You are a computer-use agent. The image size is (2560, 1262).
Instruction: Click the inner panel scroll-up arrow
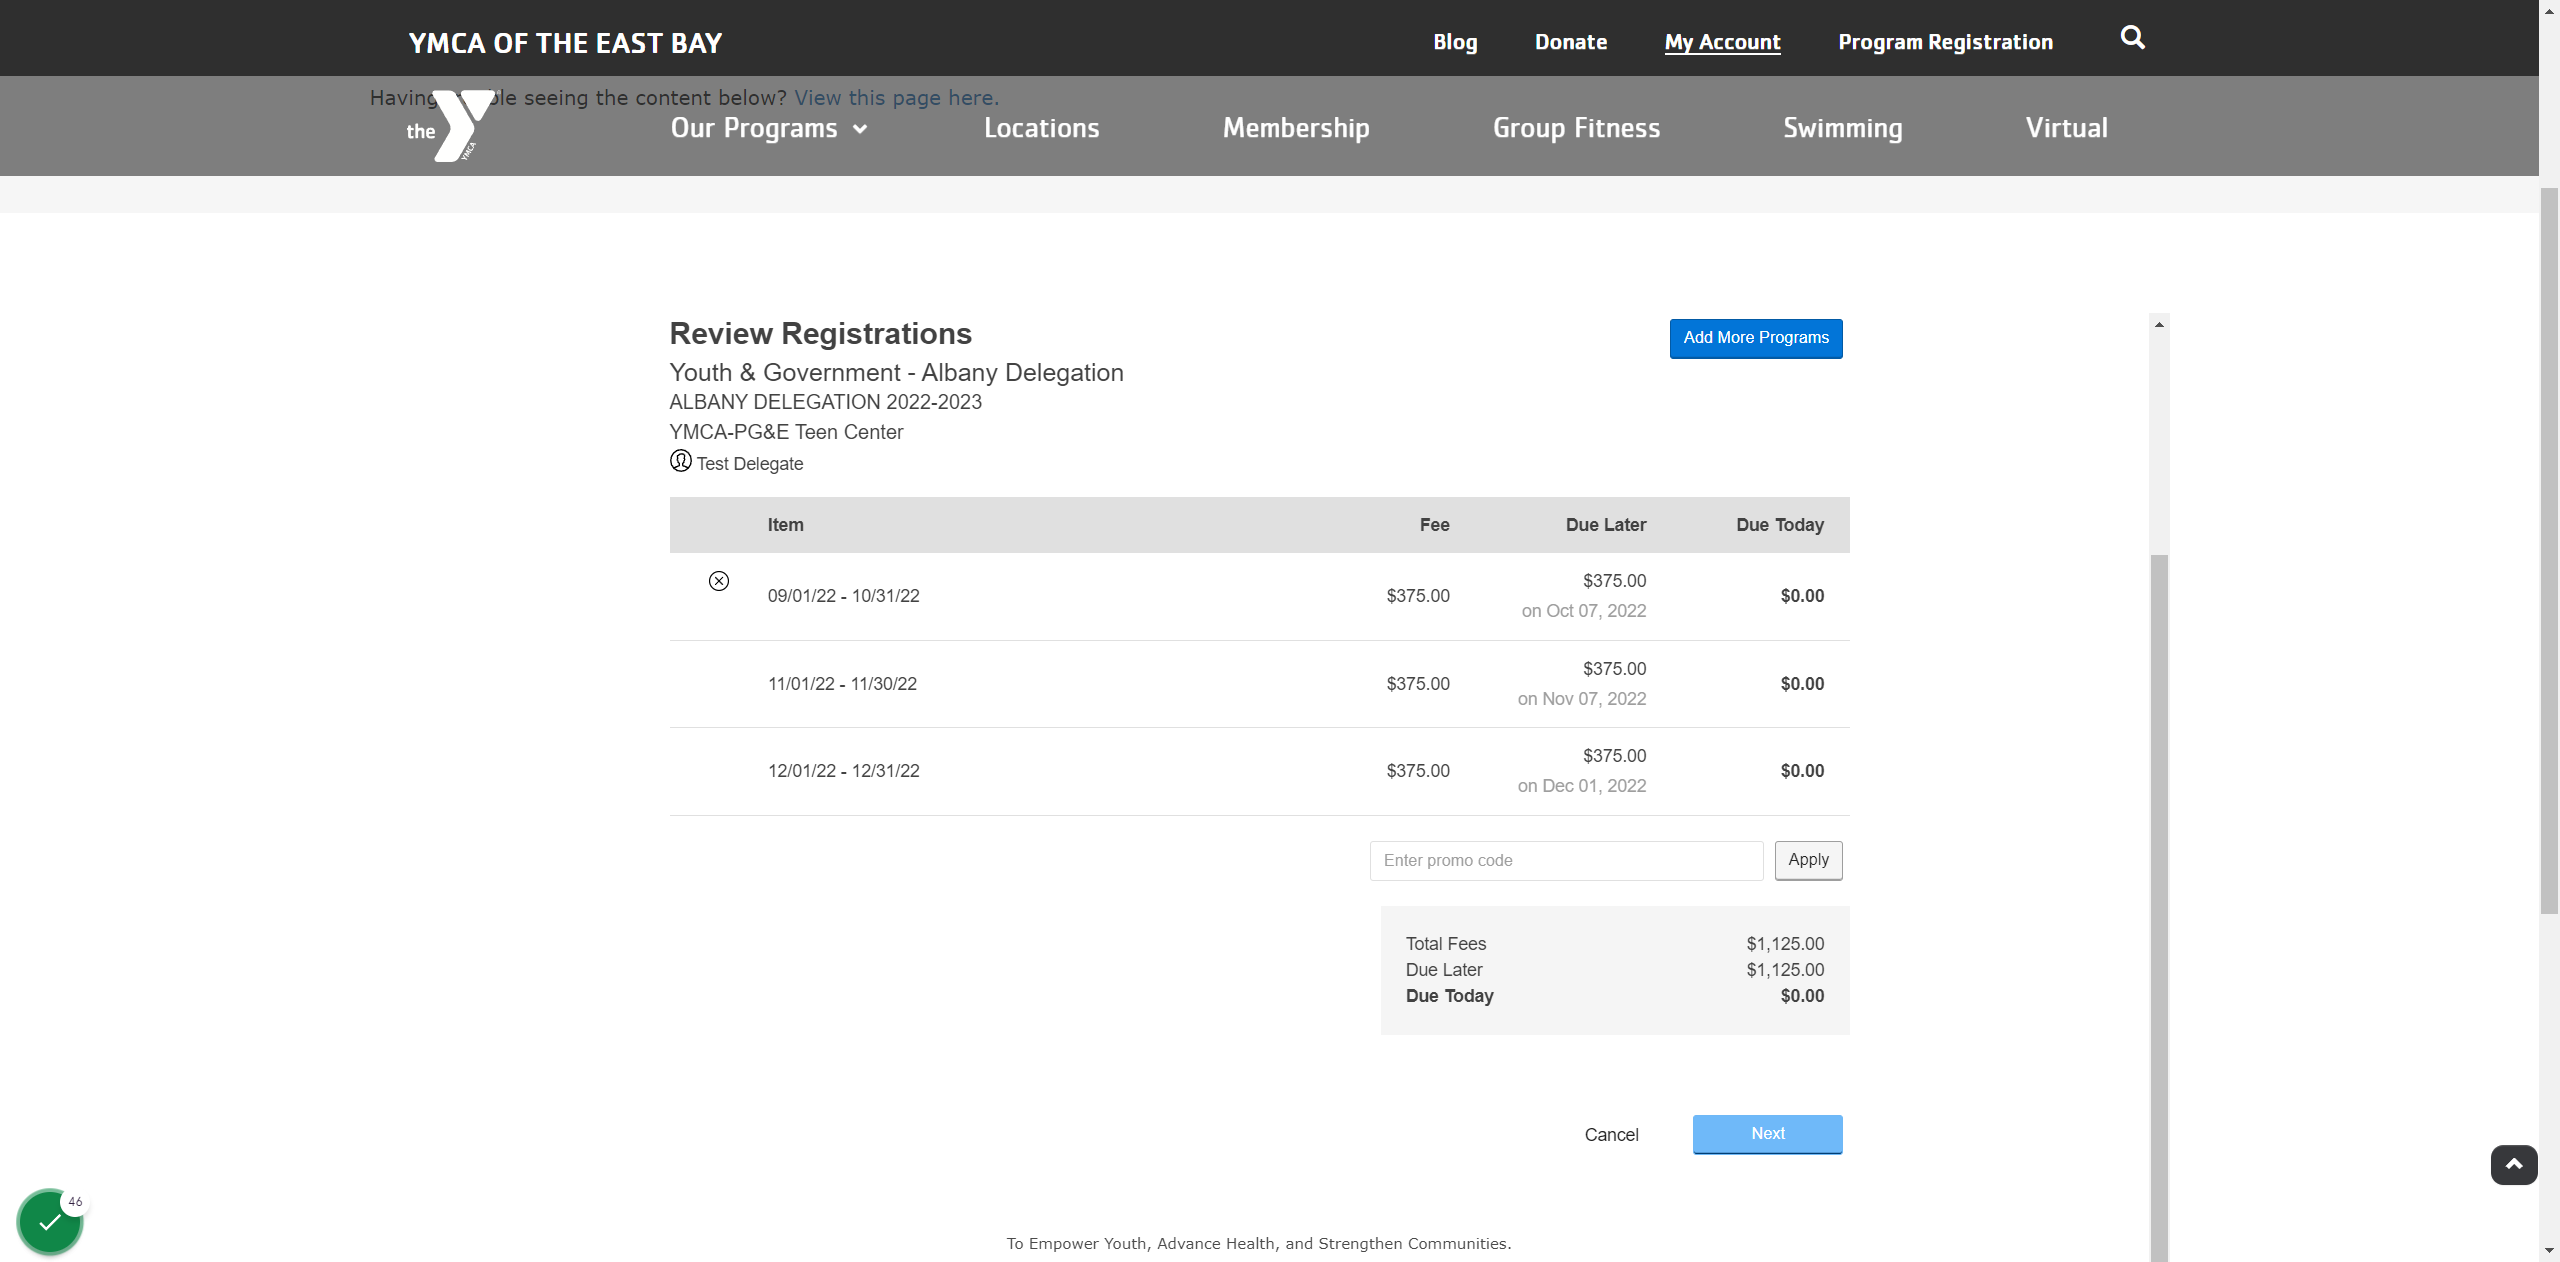[2159, 324]
